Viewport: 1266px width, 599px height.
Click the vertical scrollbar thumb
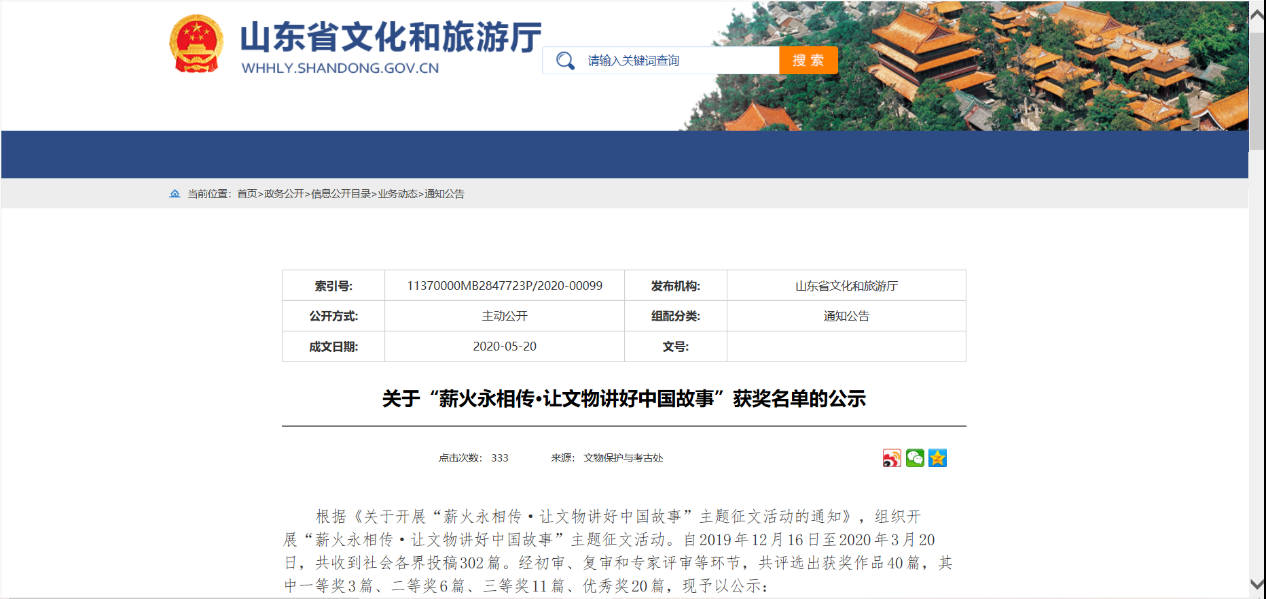pyautogui.click(x=1257, y=90)
